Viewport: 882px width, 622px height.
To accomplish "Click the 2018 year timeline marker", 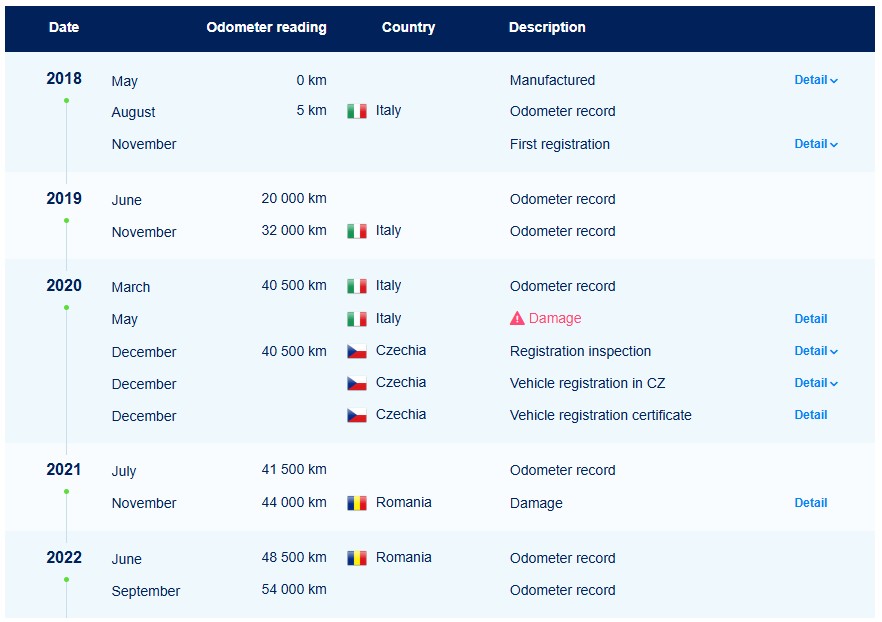I will [66, 101].
